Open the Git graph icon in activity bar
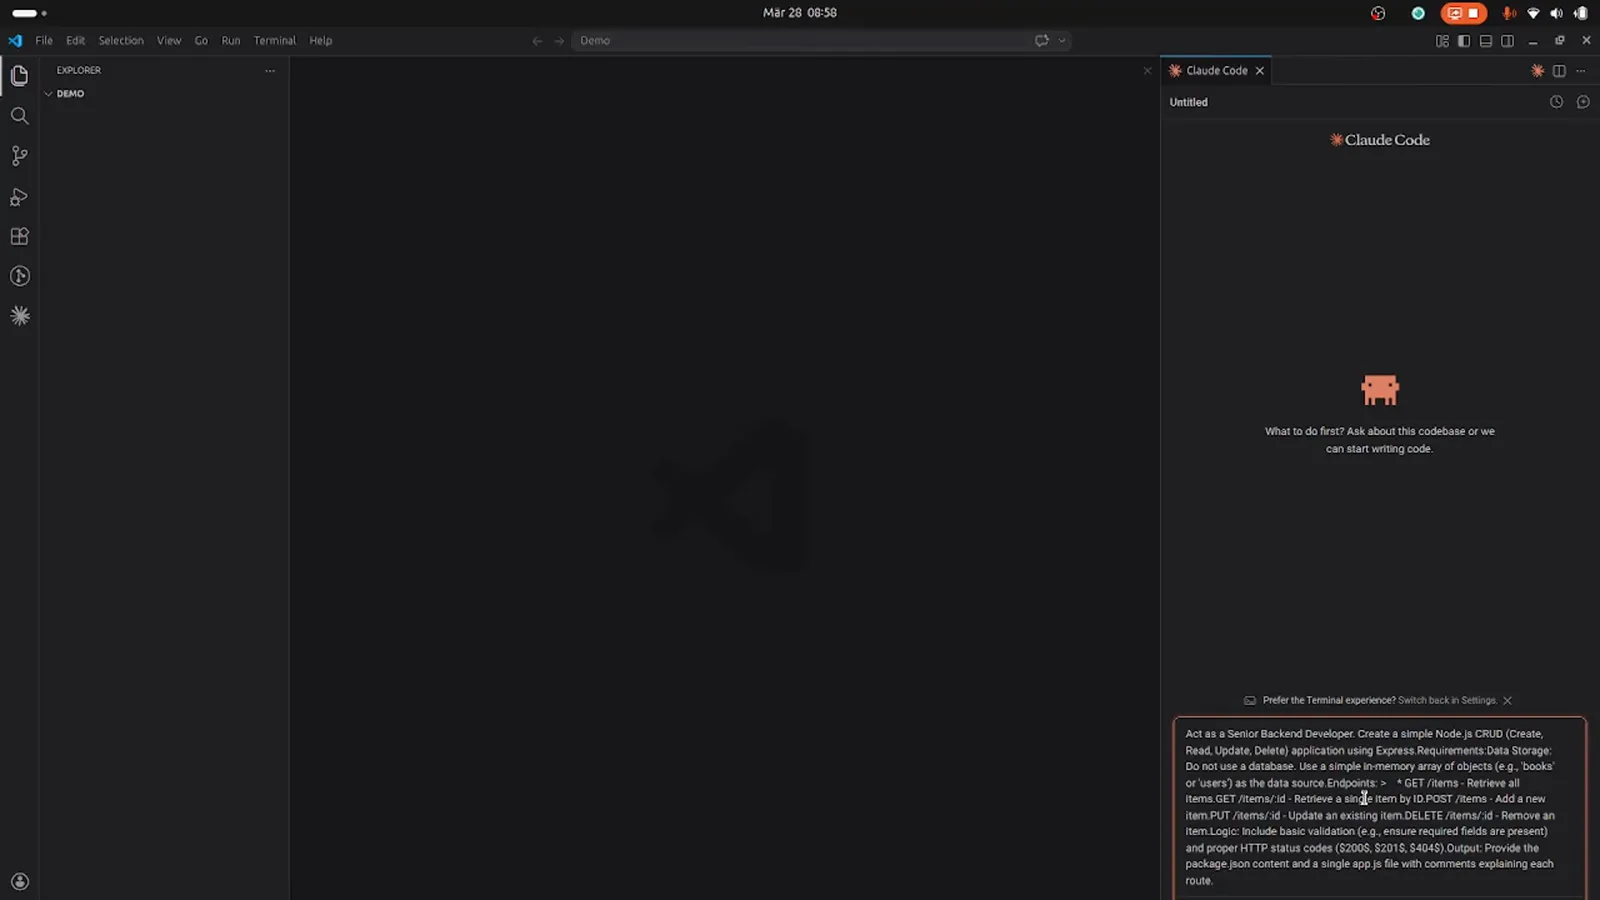The image size is (1600, 900). tap(19, 276)
